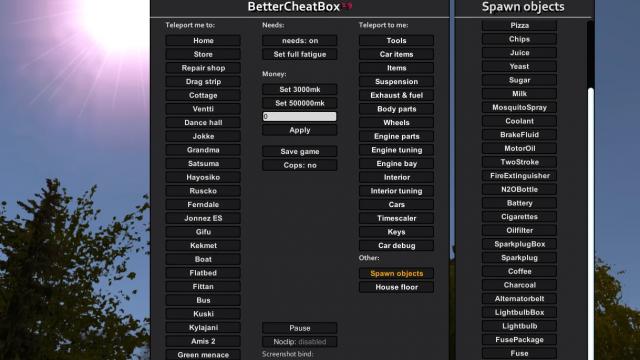The width and height of the screenshot is (640, 360).
Task: Apply the custom money amount
Action: [x=300, y=130]
